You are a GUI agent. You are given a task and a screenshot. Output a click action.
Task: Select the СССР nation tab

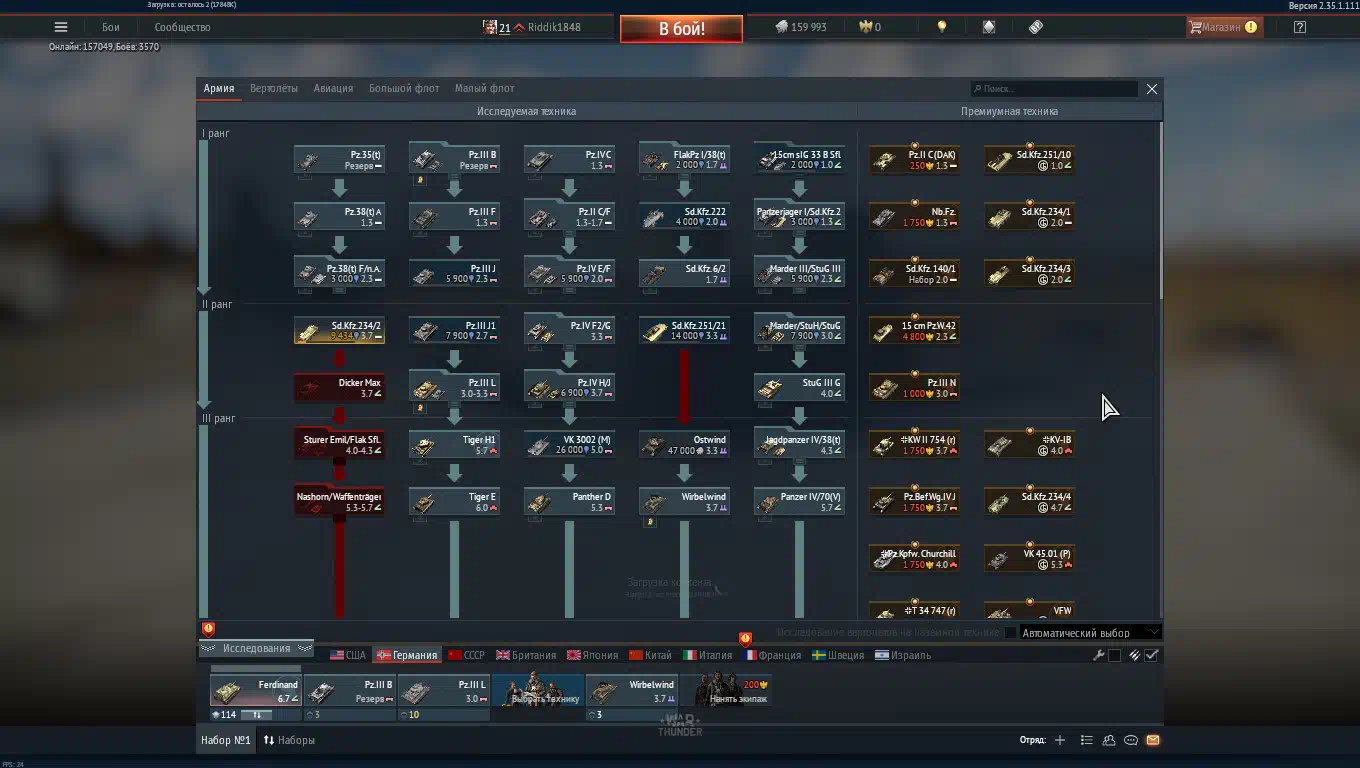point(467,655)
